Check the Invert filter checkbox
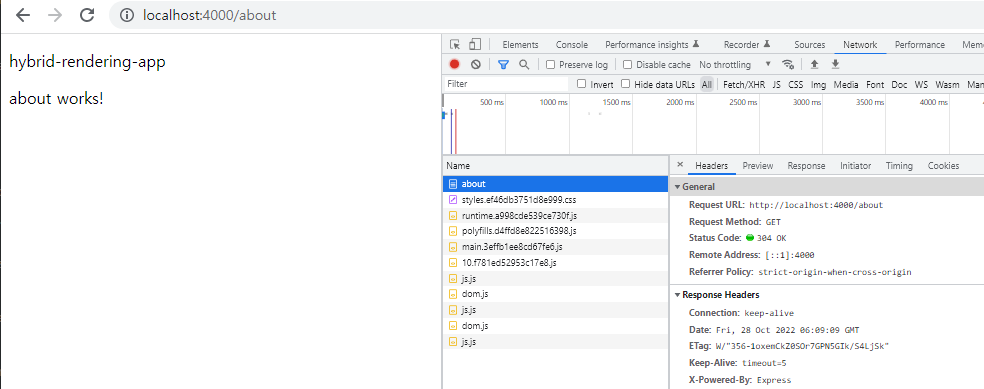984x389 pixels. [x=581, y=83]
